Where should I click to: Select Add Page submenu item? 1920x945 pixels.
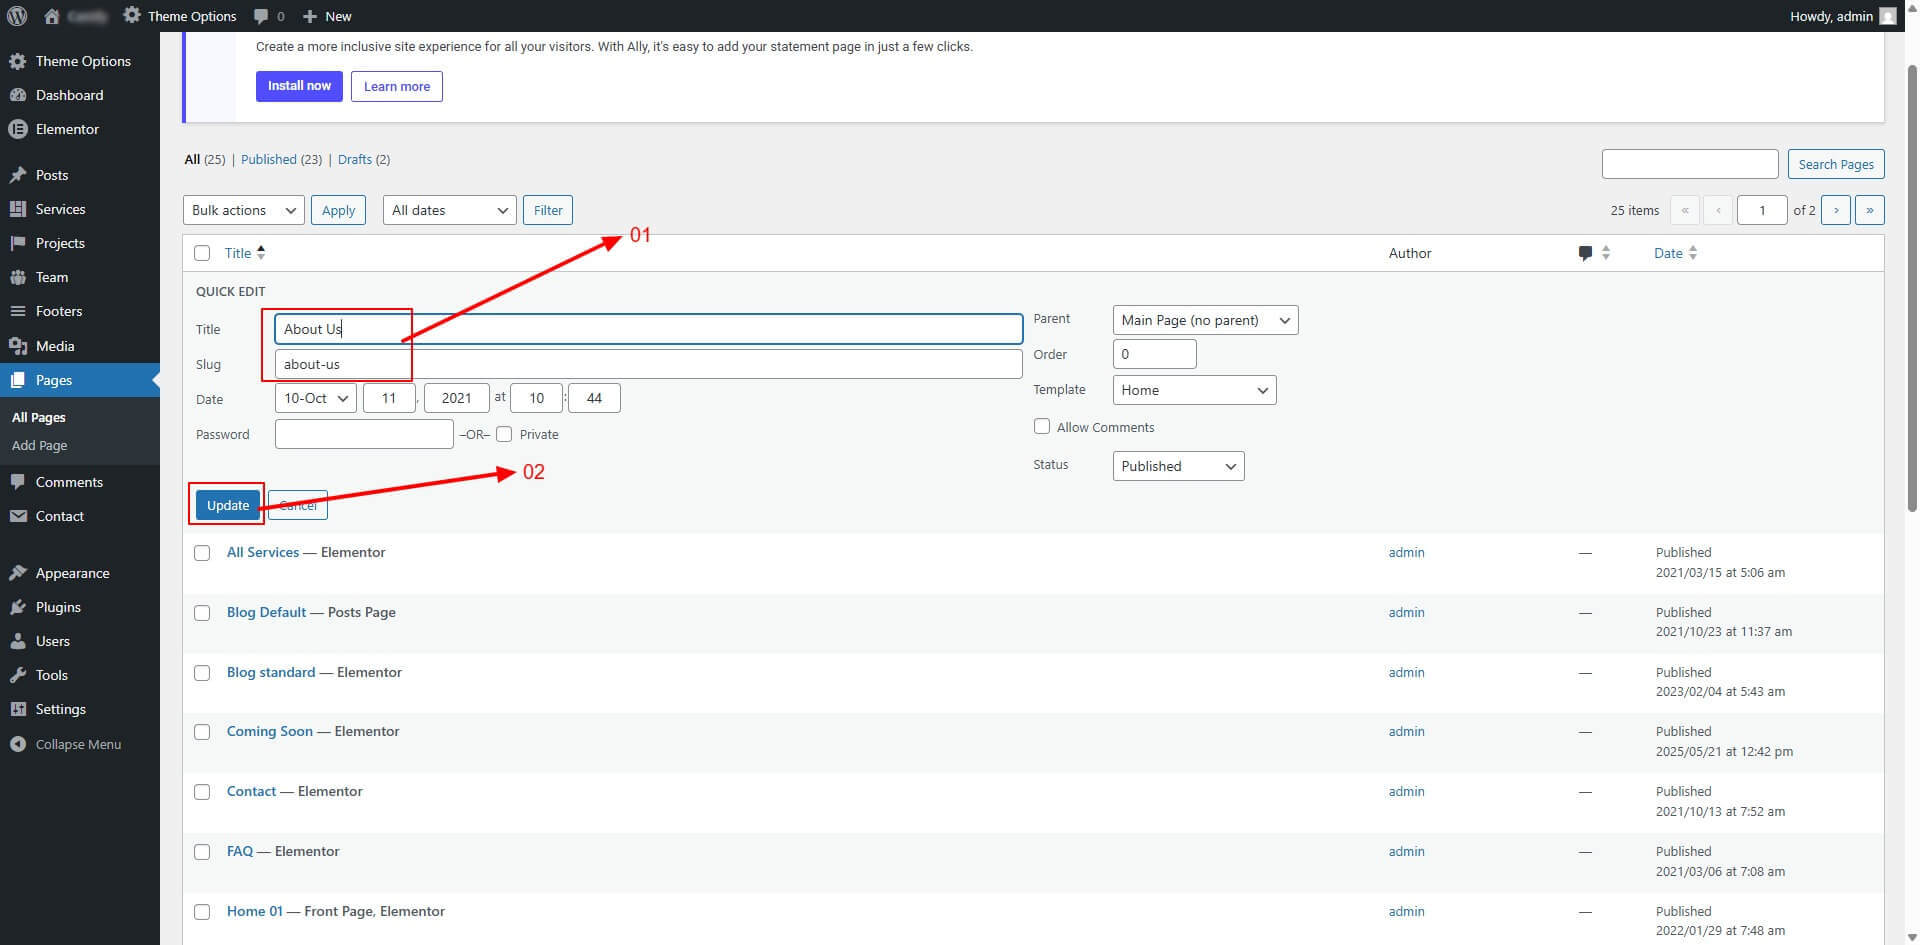click(x=40, y=445)
